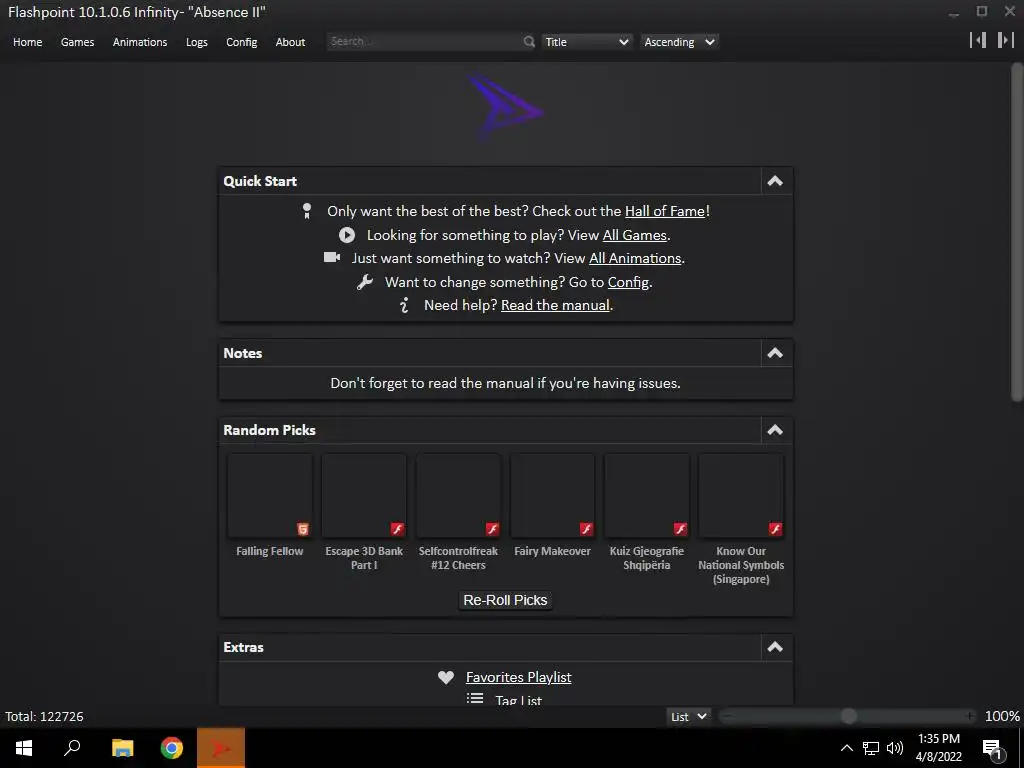Screen dimensions: 1024x768
Task: Click the volume speaker tray icon
Action: [895, 748]
